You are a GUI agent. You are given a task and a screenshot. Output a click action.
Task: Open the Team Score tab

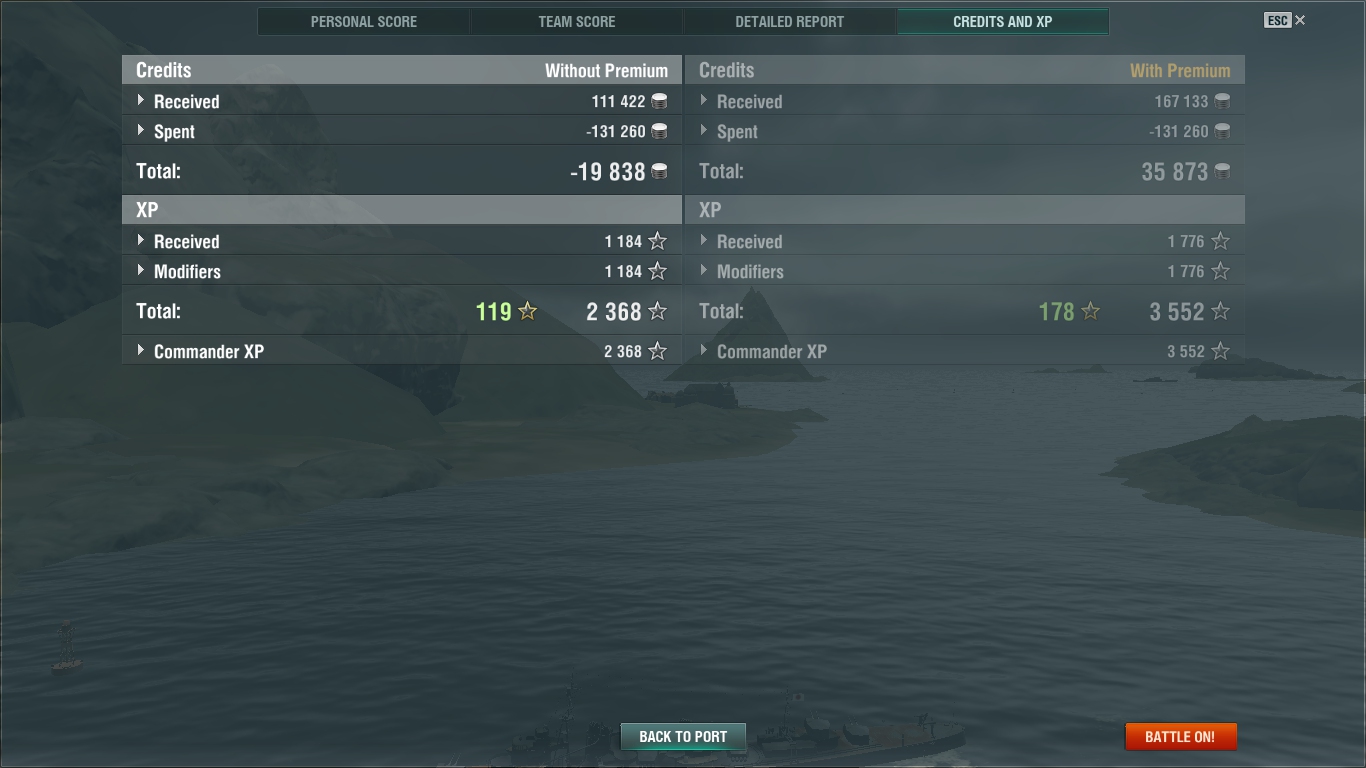pyautogui.click(x=577, y=21)
